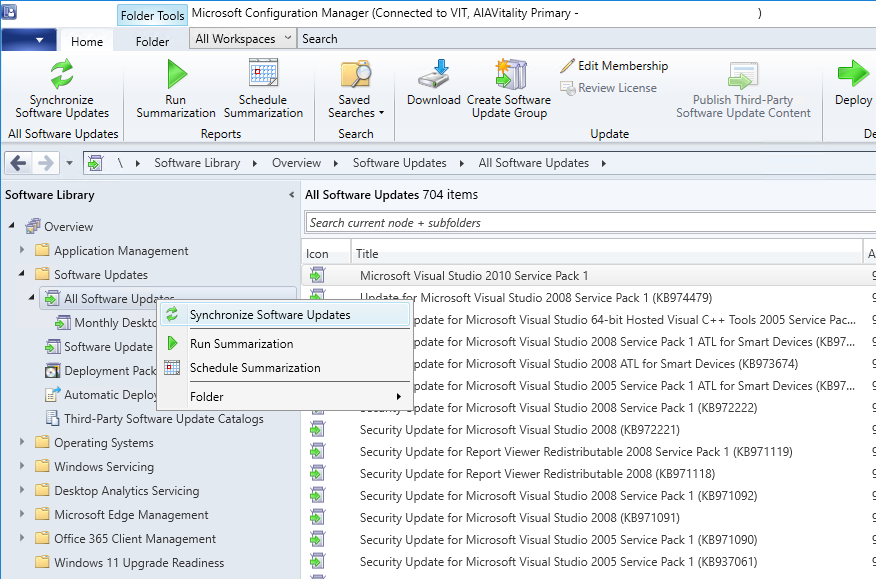
Task: Switch to the Folder ribbon tab
Action: [x=152, y=41]
